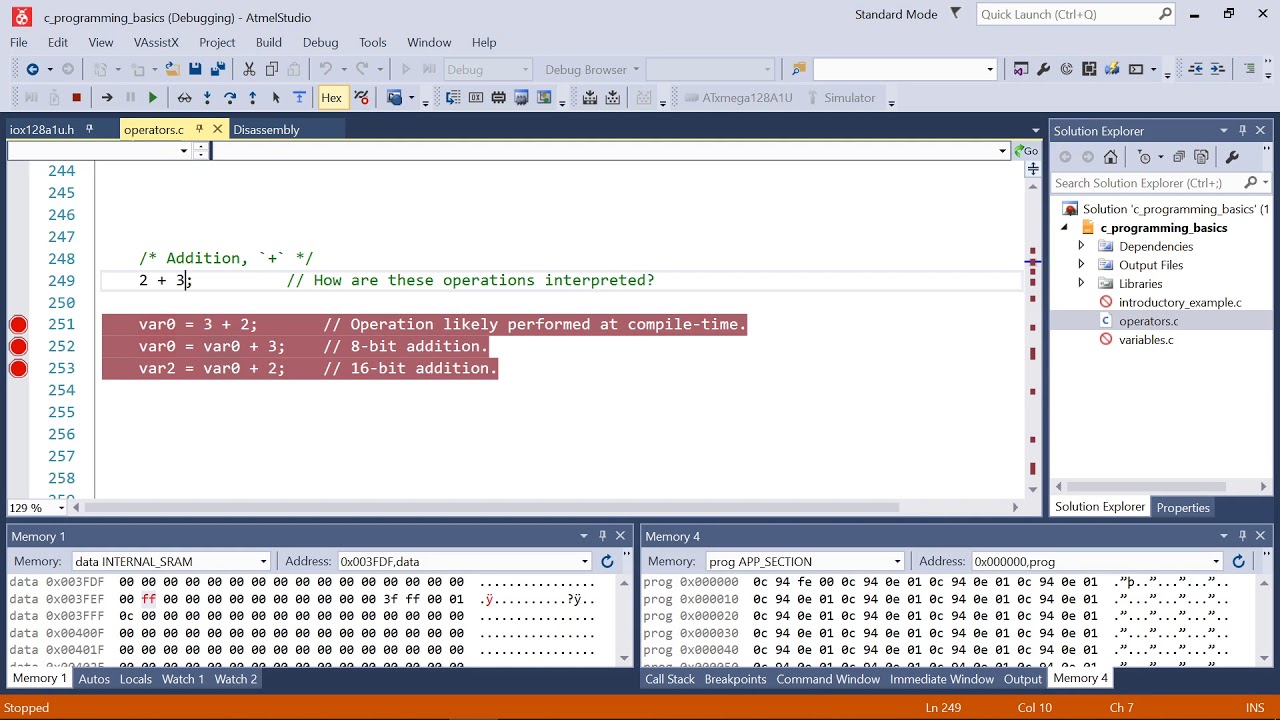Click the ATxmega128A1U device button

point(738,97)
